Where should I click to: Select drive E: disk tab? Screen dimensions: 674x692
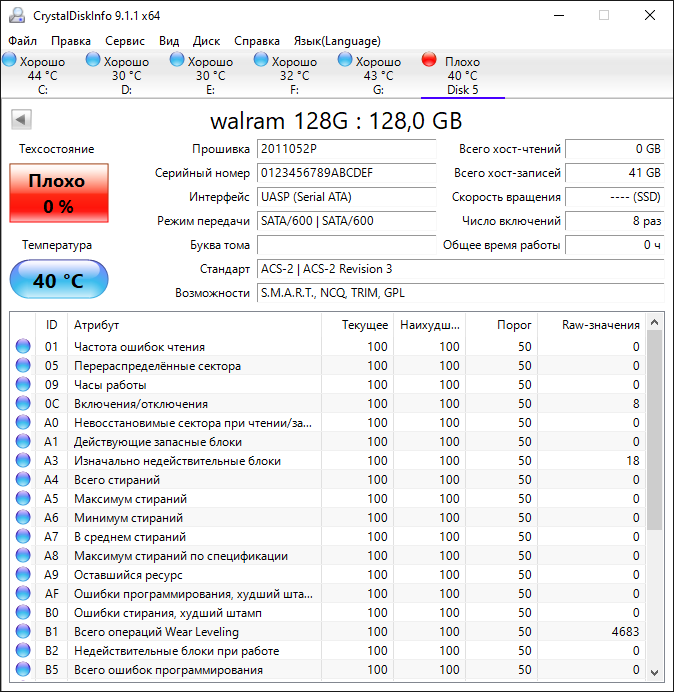click(211, 75)
